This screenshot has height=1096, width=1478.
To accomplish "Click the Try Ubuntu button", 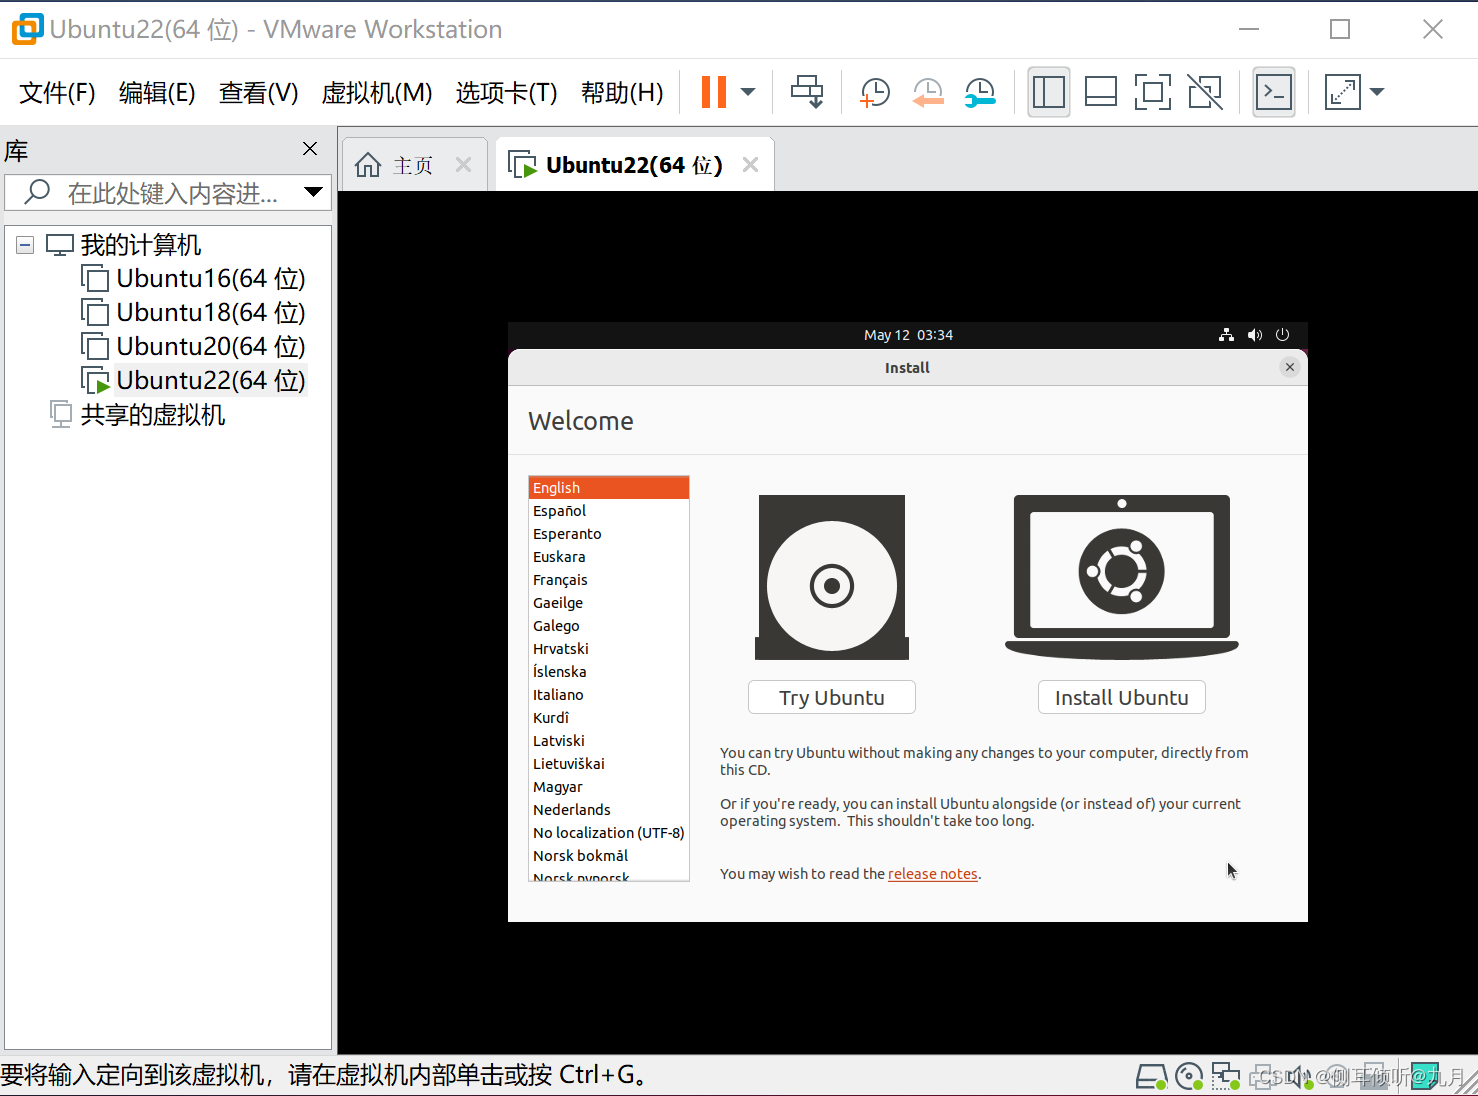I will pos(832,698).
